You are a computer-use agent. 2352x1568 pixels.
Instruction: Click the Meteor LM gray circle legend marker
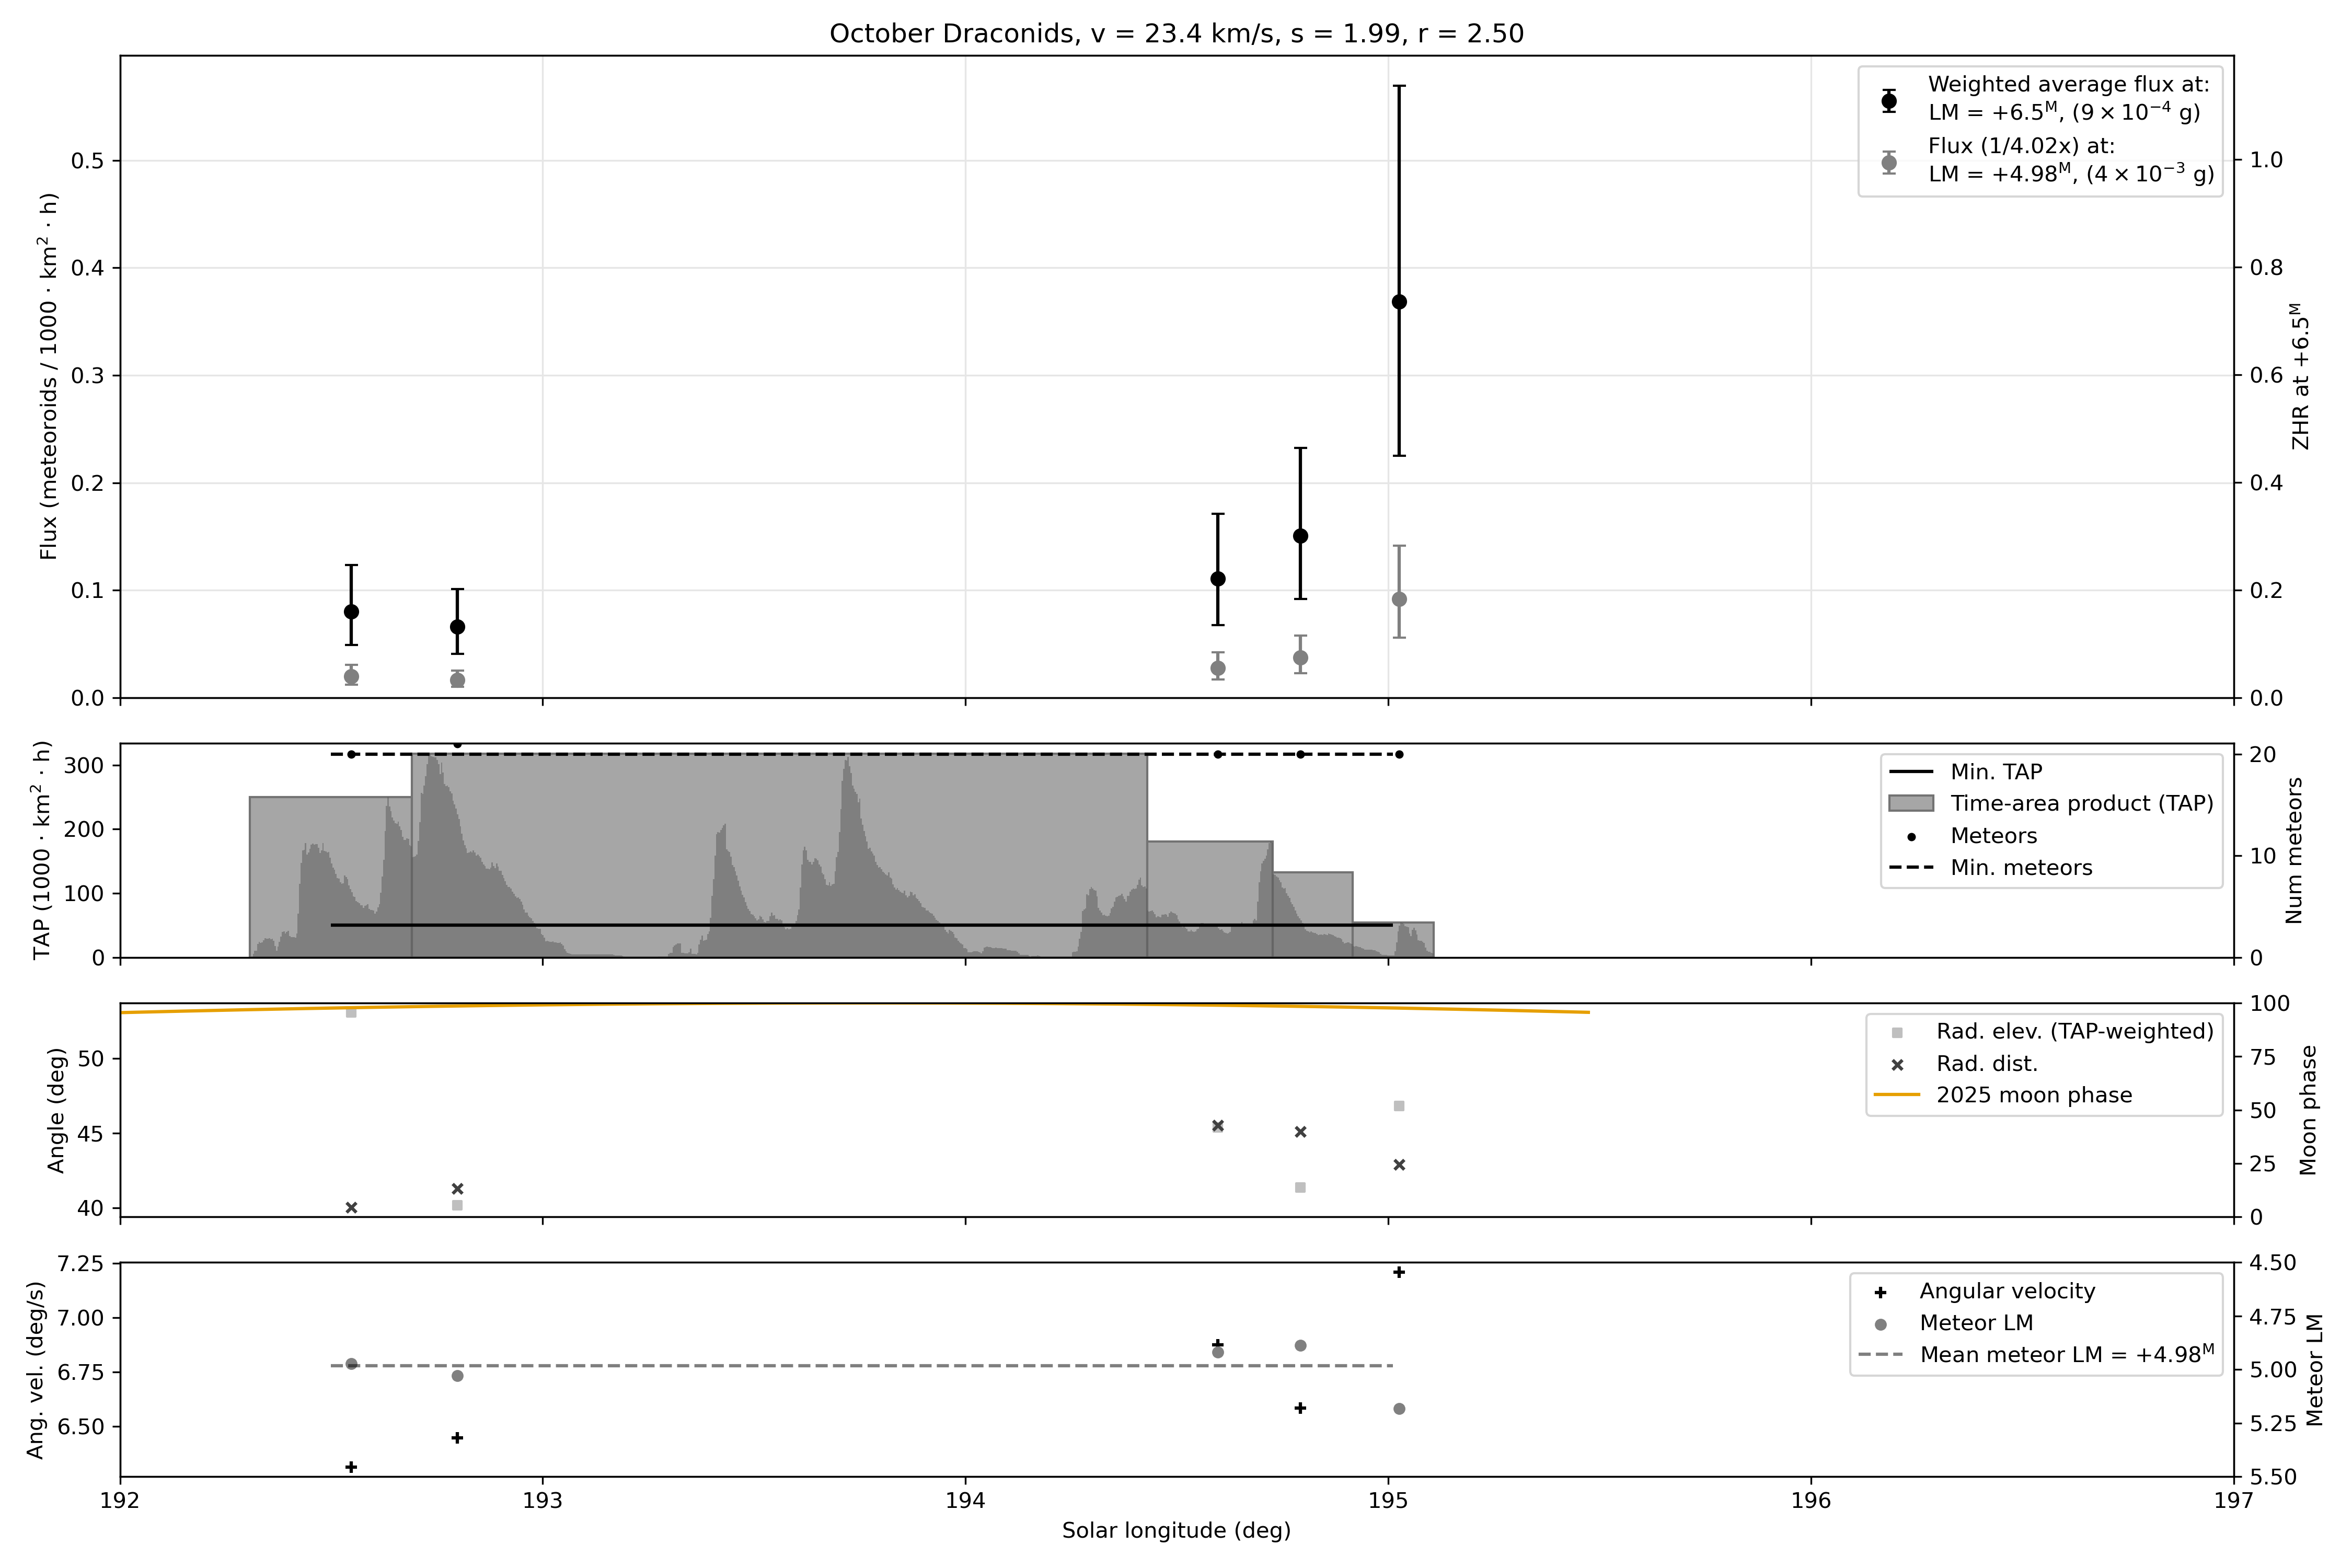[x=1880, y=1325]
